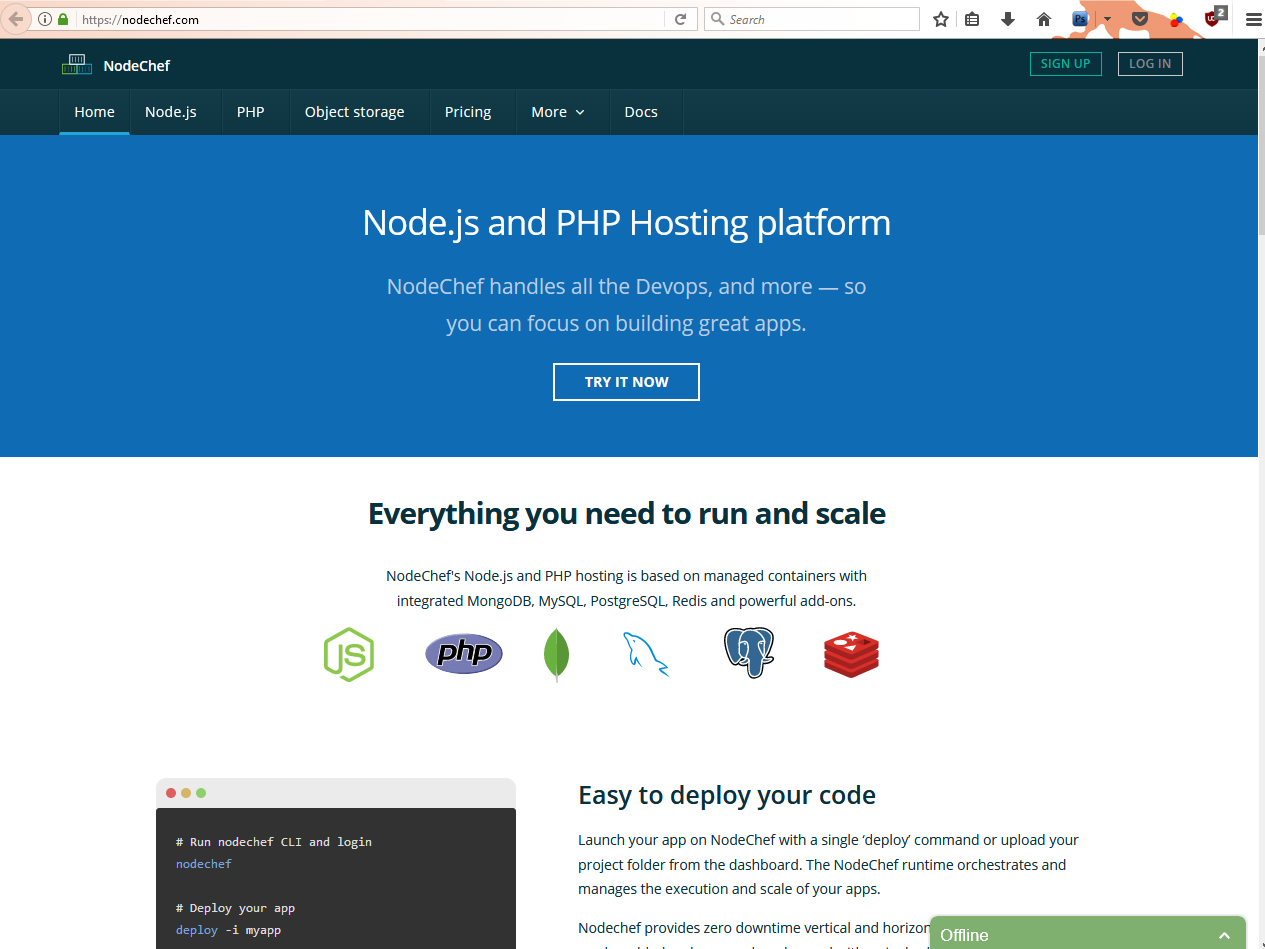Click the purple PHP logo
Image resolution: width=1265 pixels, height=949 pixels.
pos(464,654)
